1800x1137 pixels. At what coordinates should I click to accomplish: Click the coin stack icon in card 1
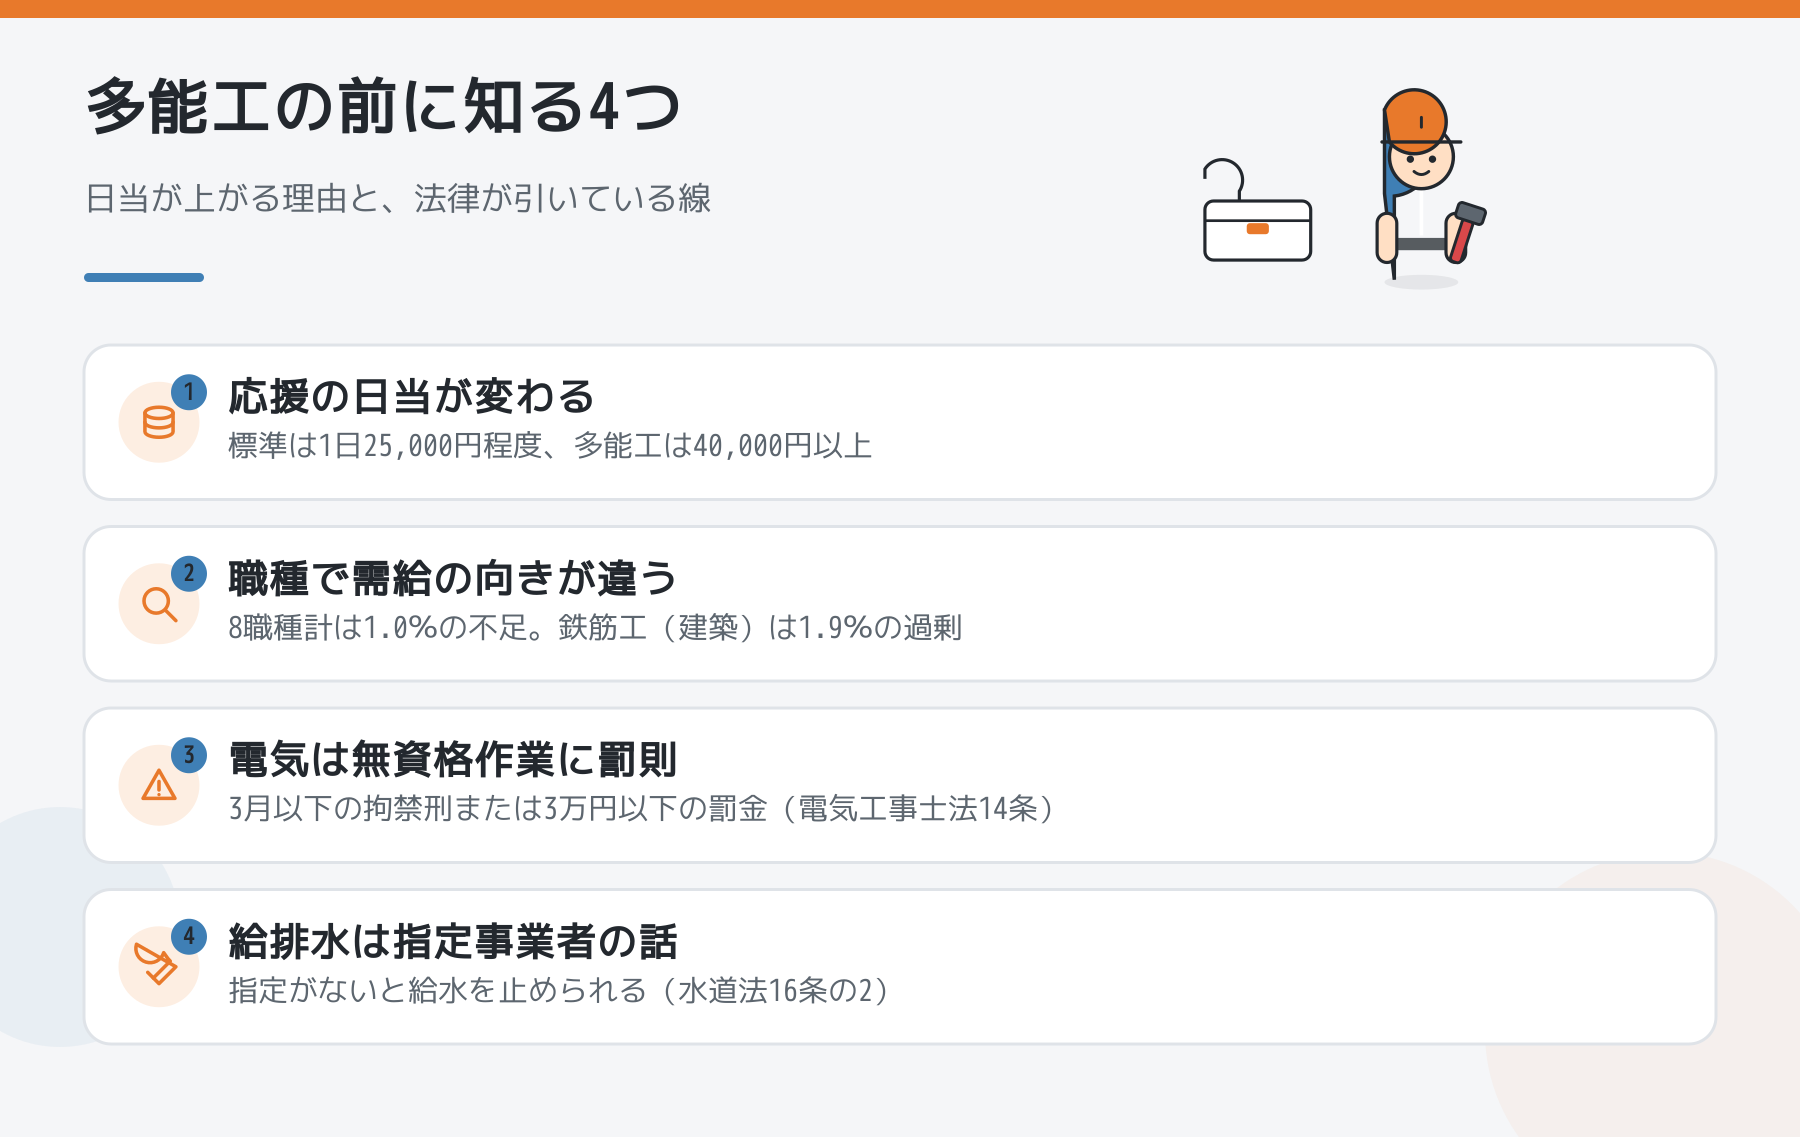click(x=159, y=423)
